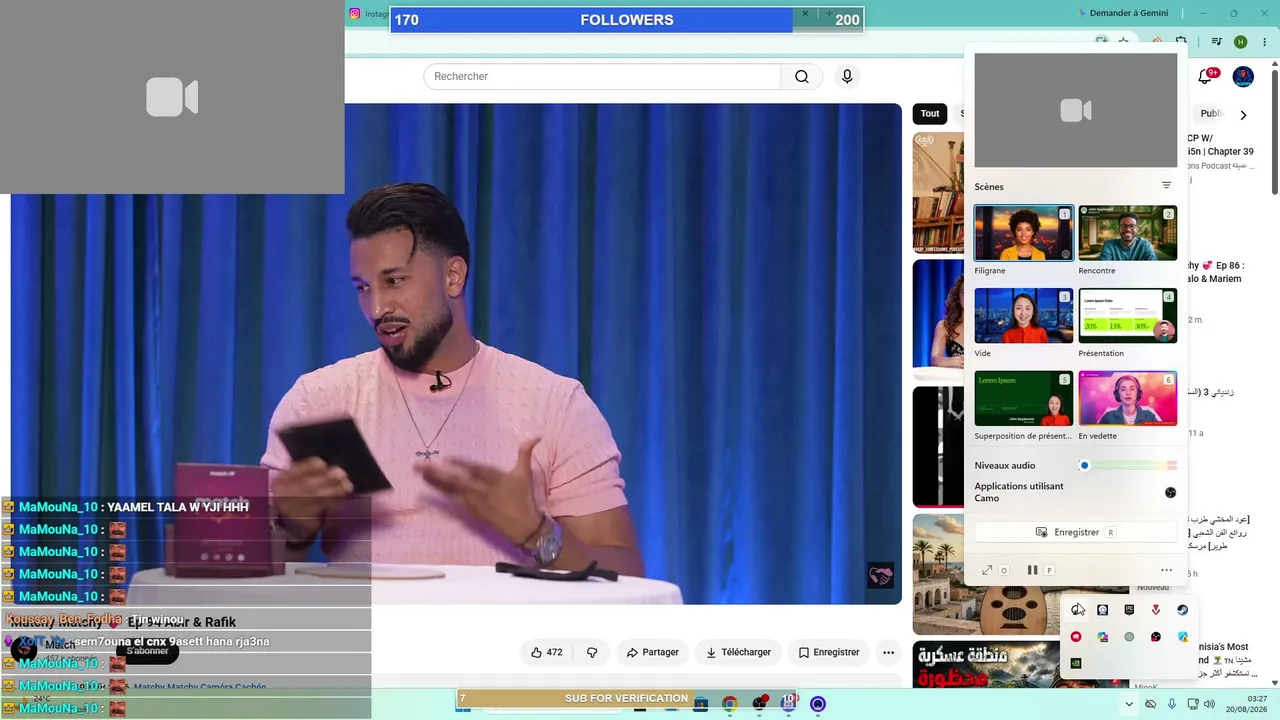Start voice search with the microphone icon

[x=847, y=77]
